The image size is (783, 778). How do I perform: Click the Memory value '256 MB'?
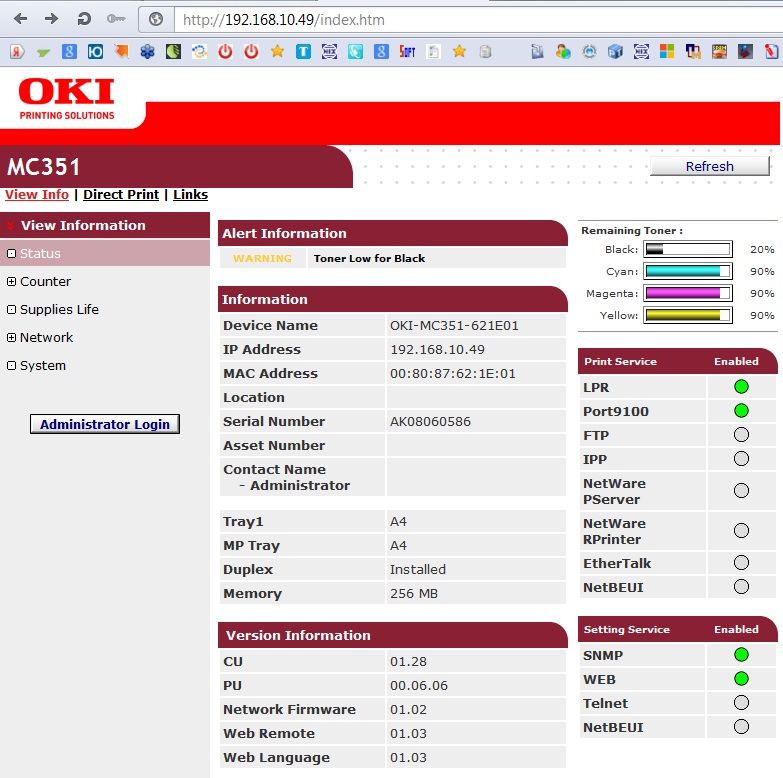click(414, 593)
